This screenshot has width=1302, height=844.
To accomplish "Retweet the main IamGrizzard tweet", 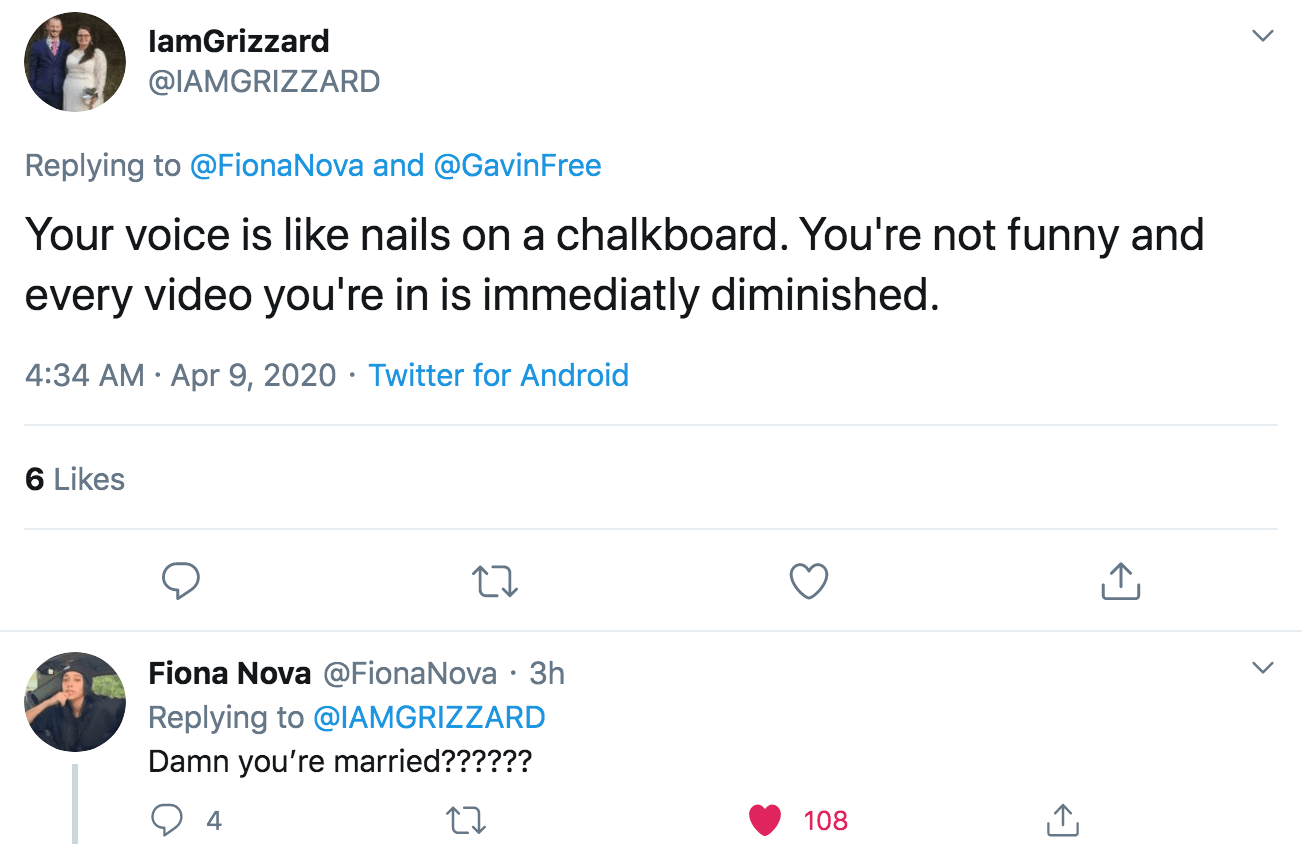I will tap(495, 580).
